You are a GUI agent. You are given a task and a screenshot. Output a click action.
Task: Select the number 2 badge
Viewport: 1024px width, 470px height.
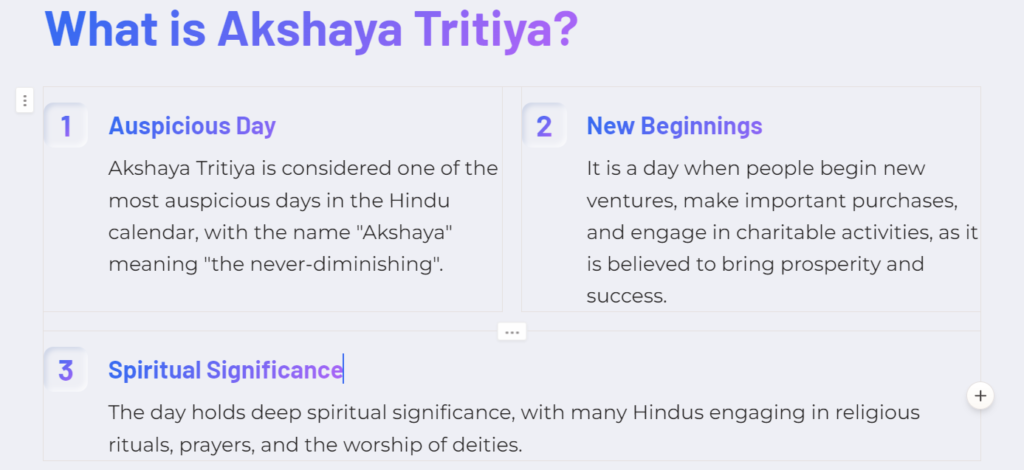(544, 126)
